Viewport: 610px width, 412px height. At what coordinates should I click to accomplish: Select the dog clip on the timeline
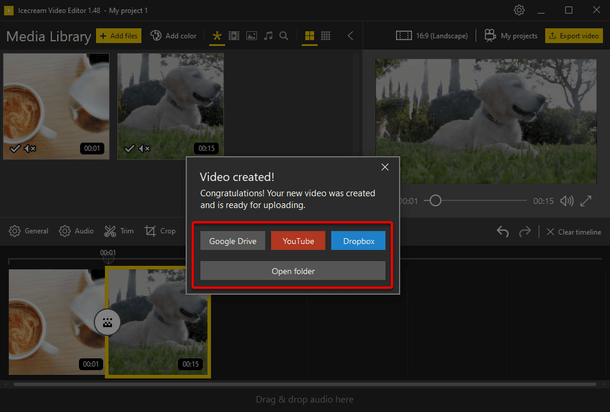coord(158,322)
